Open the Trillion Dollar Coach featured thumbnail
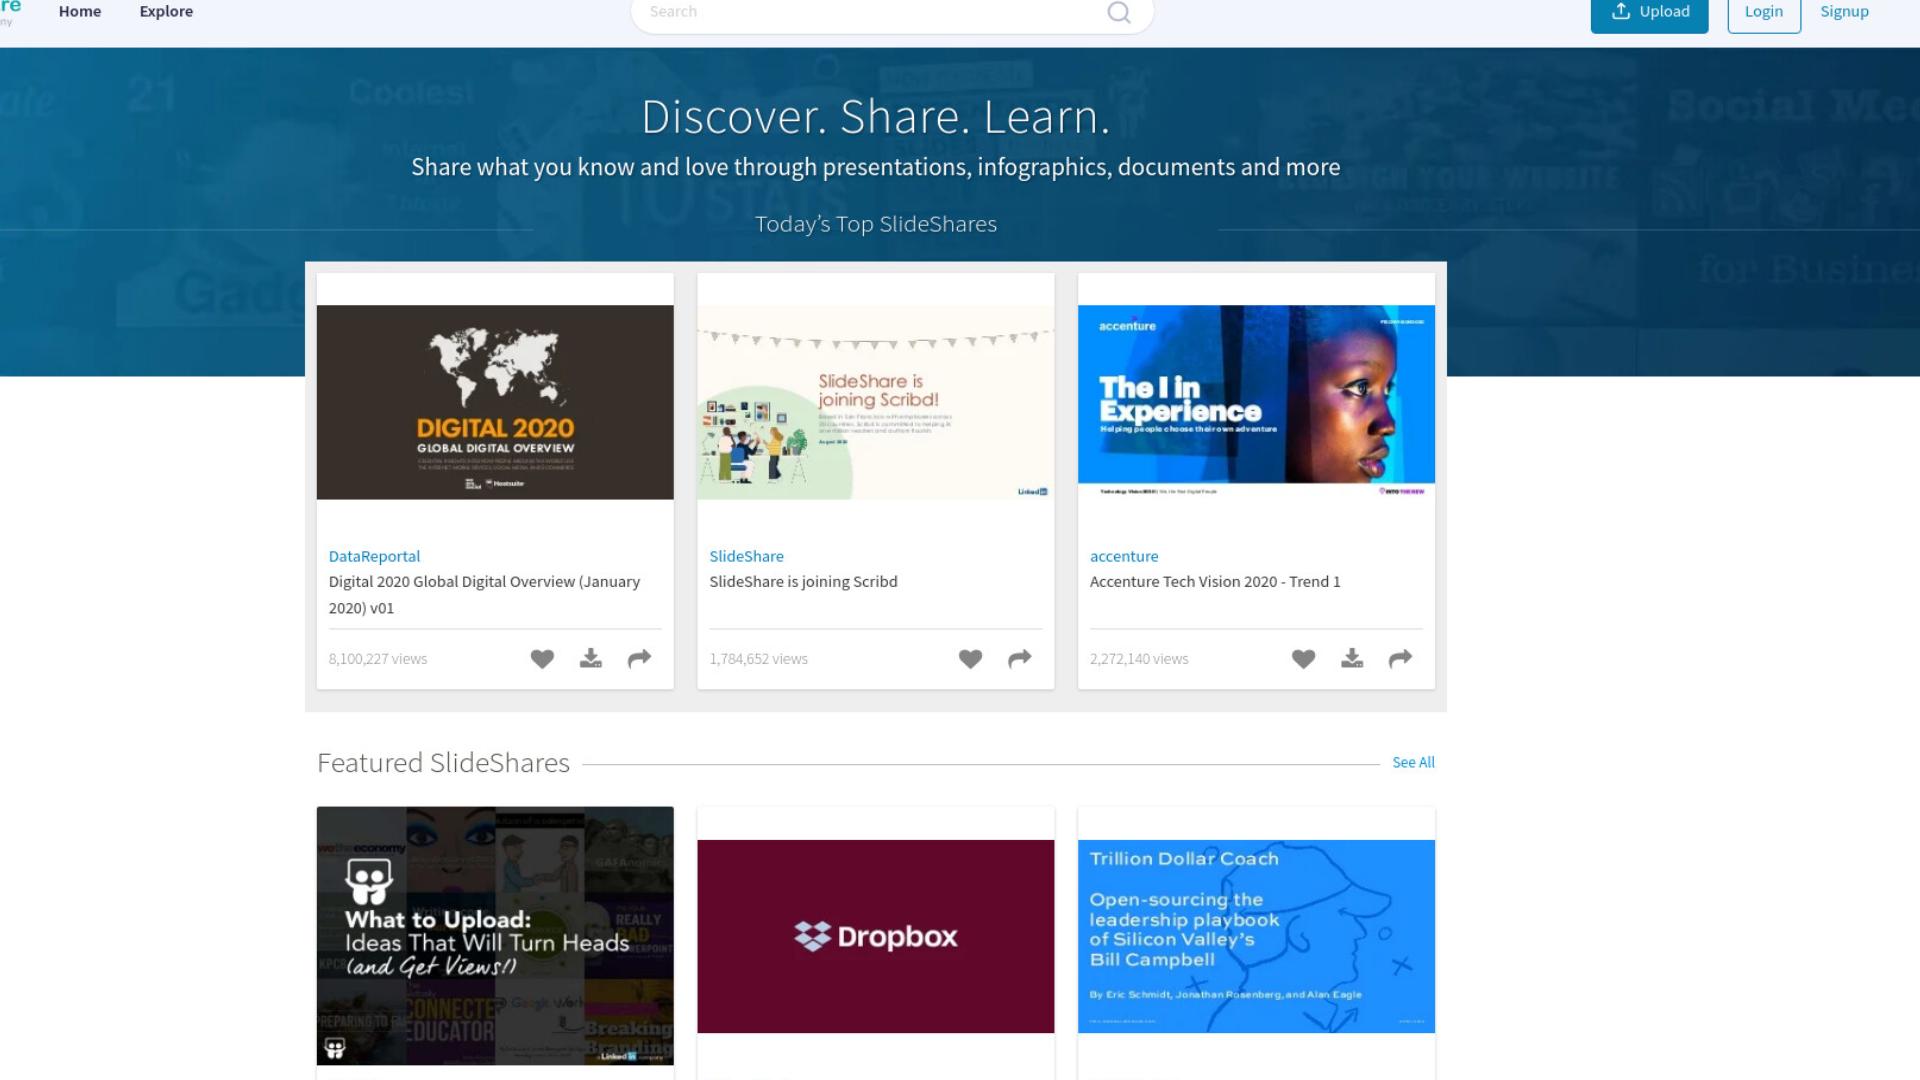This screenshot has height=1080, width=1920. pyautogui.click(x=1256, y=936)
